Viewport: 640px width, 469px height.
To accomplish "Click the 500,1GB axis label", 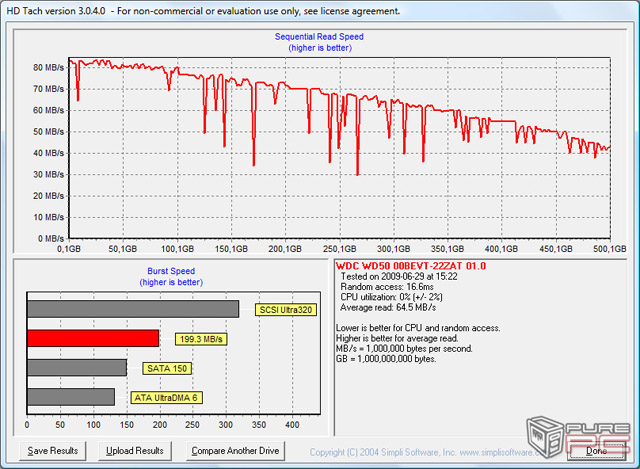I will (610, 249).
